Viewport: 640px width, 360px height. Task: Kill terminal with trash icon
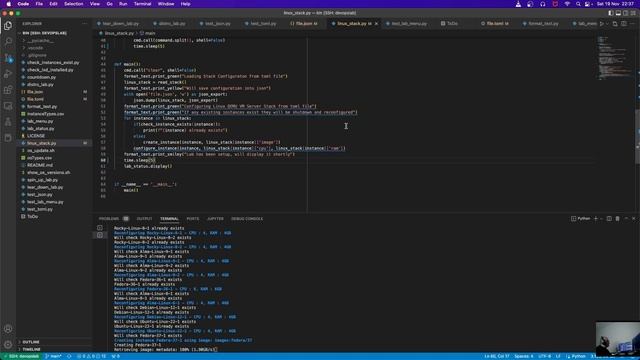point(617,219)
